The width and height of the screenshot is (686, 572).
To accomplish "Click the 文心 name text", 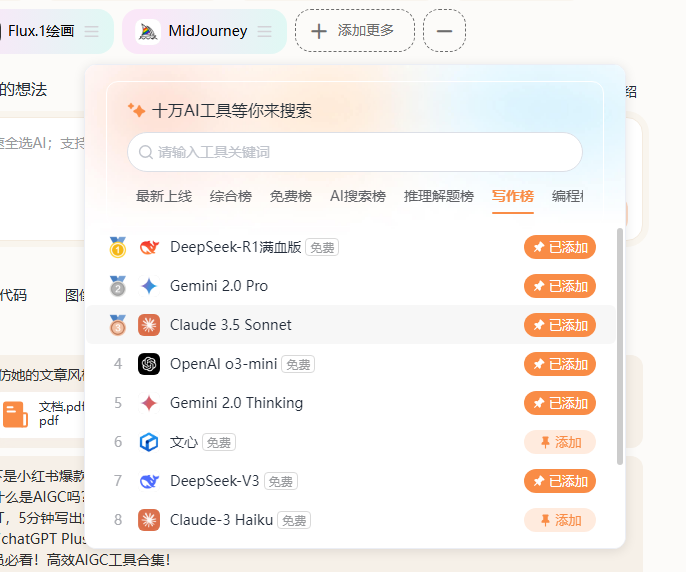I will pos(184,442).
